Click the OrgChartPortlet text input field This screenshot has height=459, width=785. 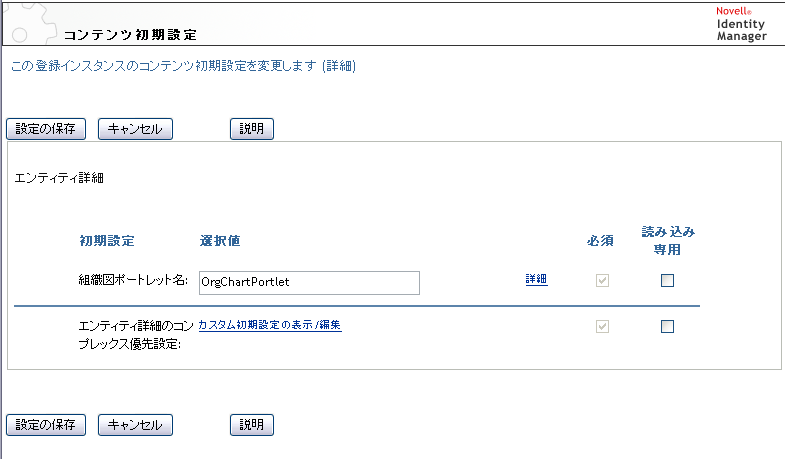pyautogui.click(x=308, y=282)
